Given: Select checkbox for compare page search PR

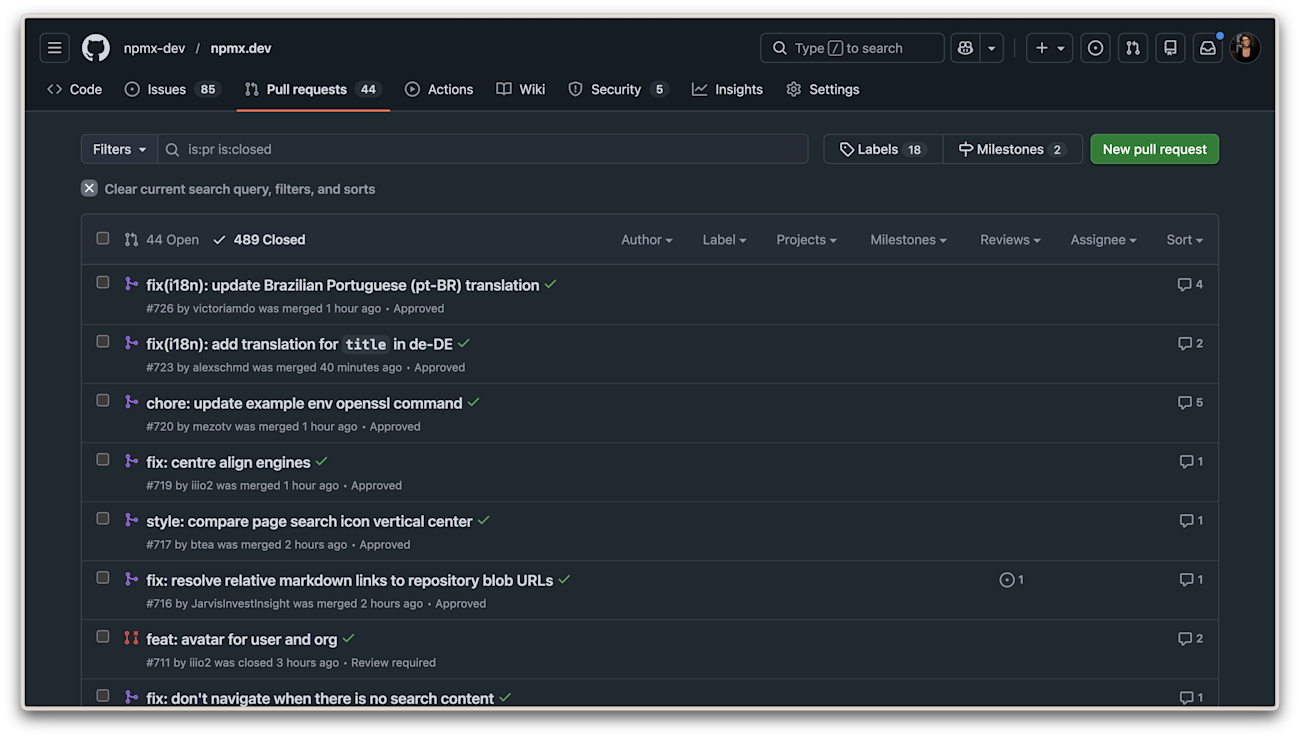Looking at the screenshot, I should (103, 518).
